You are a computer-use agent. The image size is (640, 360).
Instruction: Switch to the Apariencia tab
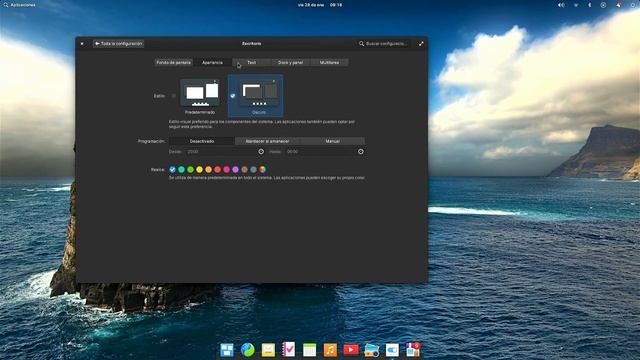pos(213,62)
